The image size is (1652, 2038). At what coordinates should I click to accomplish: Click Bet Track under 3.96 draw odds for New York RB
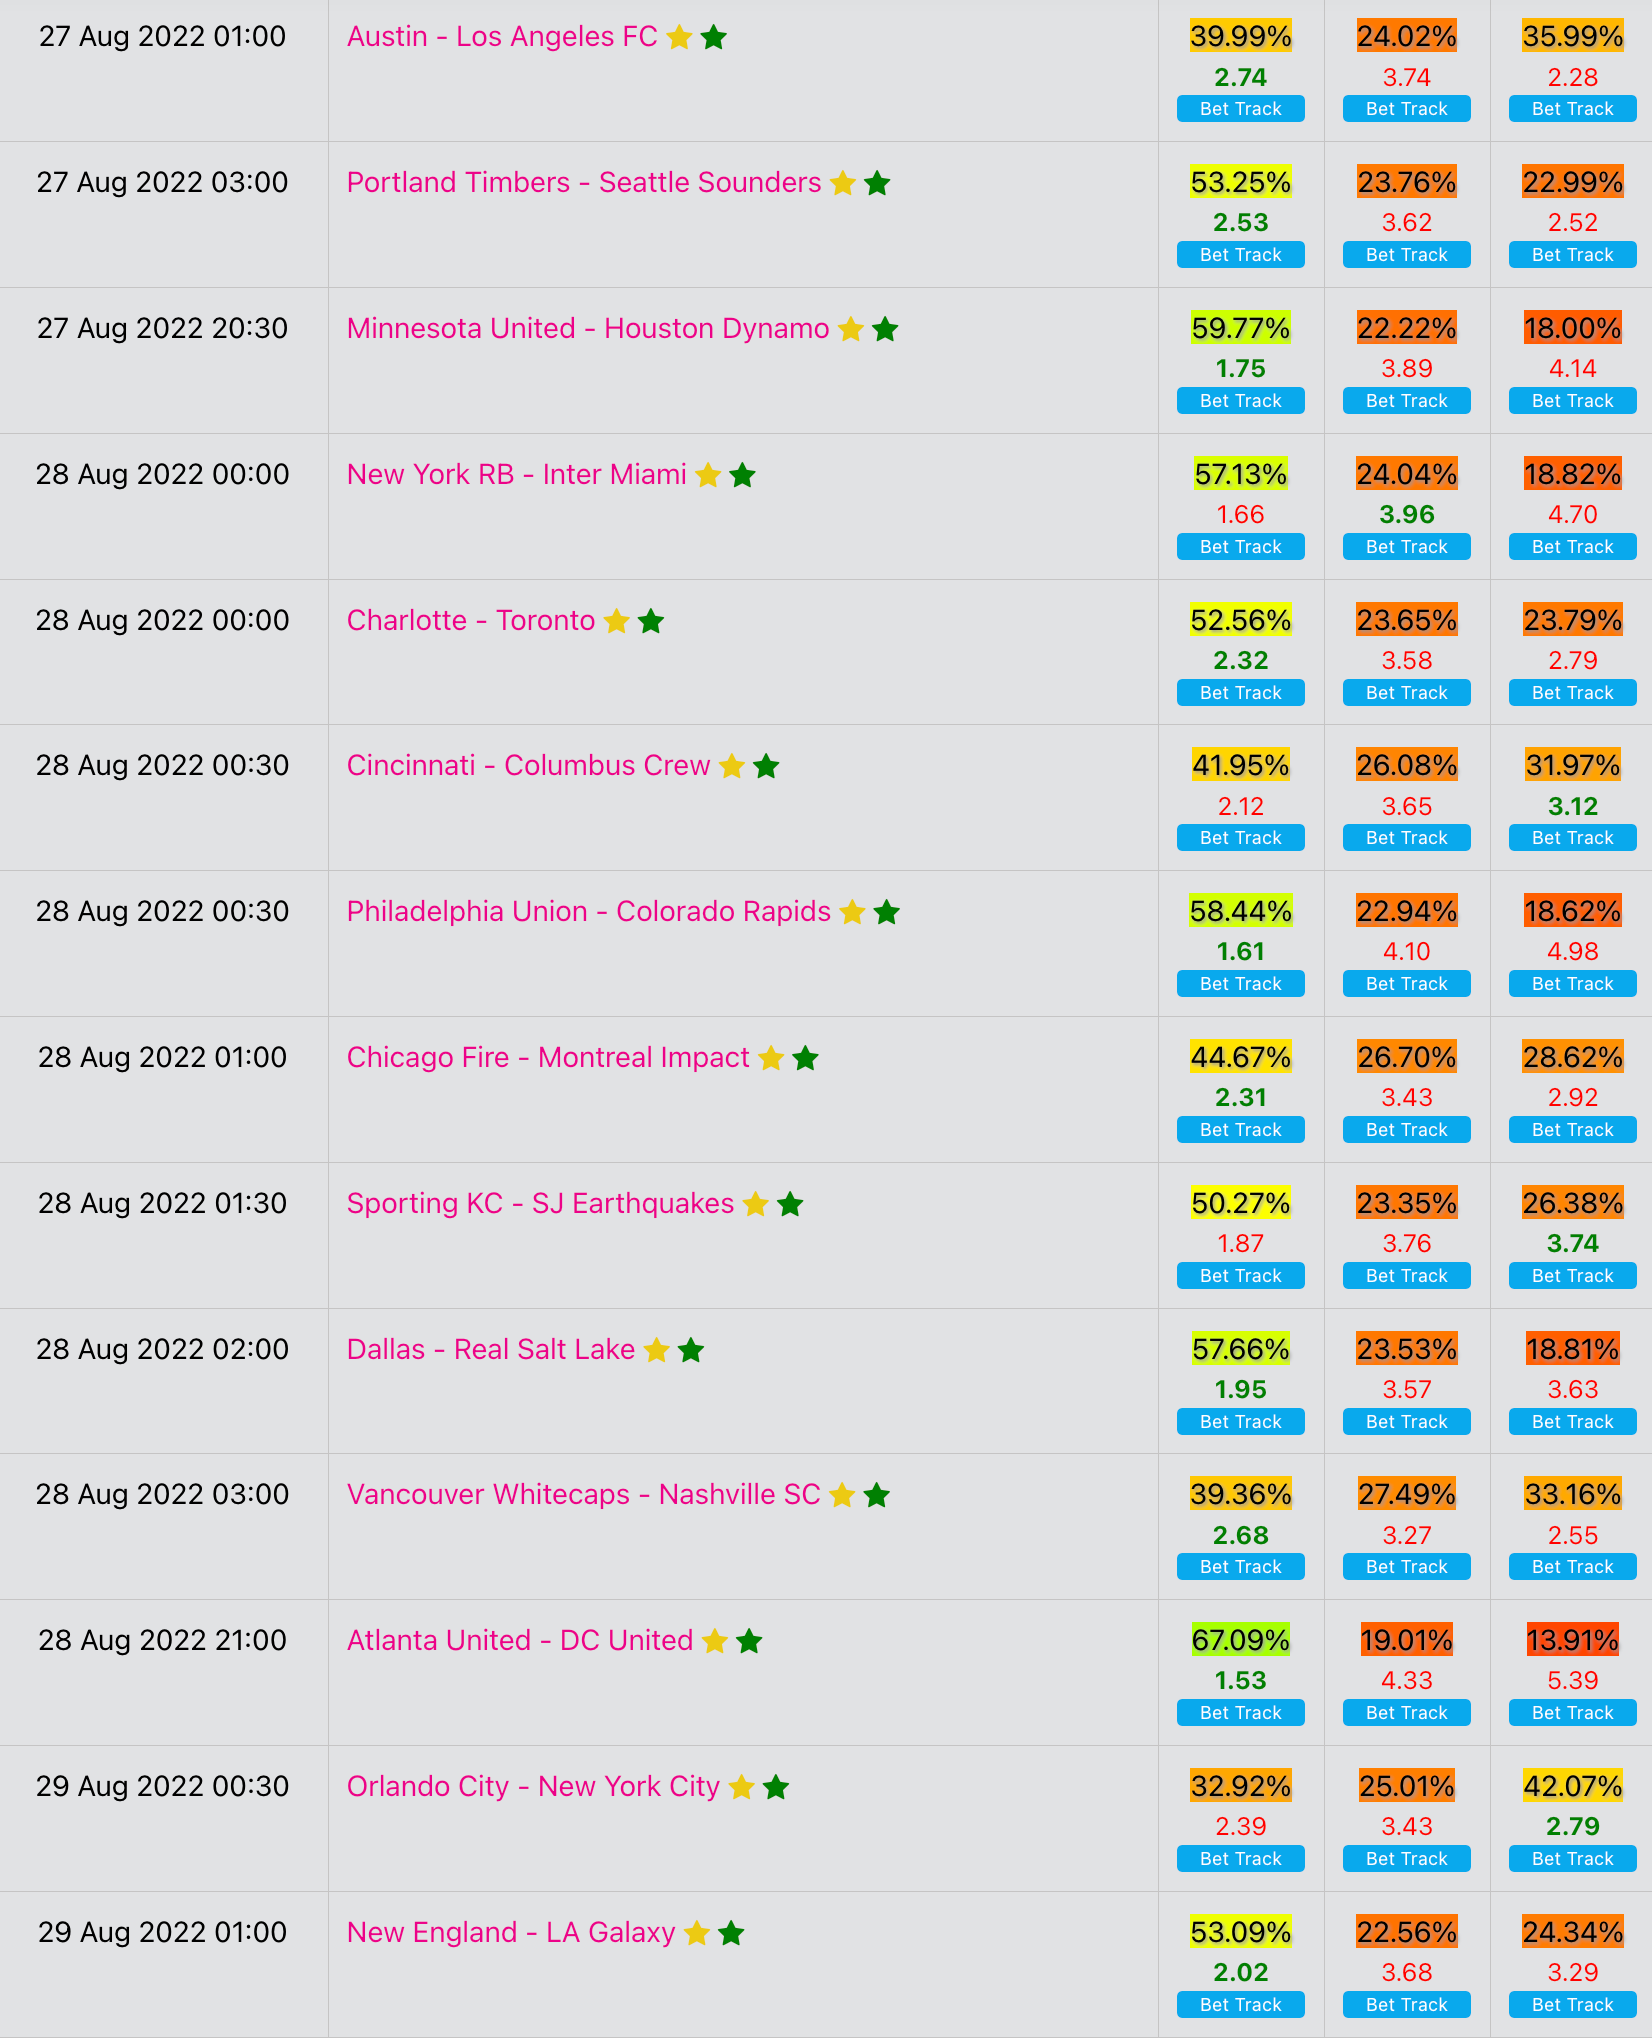(x=1407, y=547)
